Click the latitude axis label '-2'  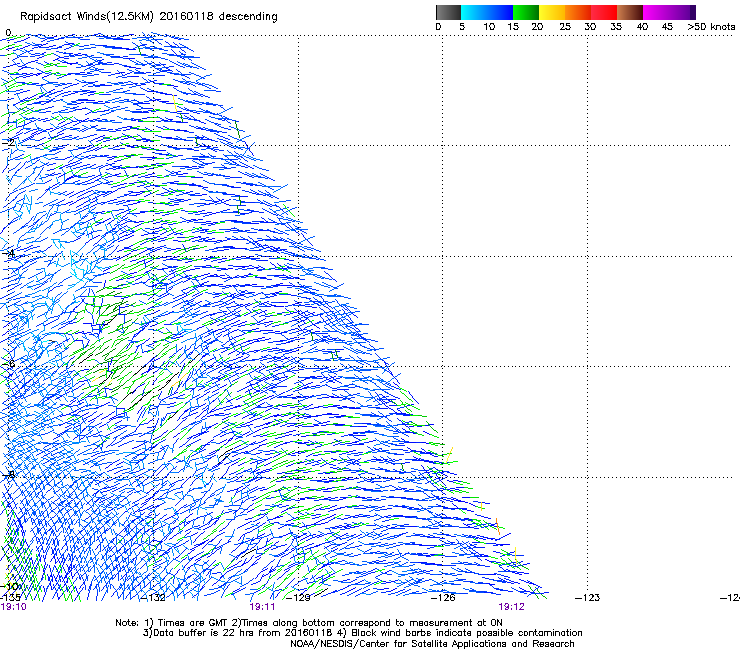tap(8, 142)
